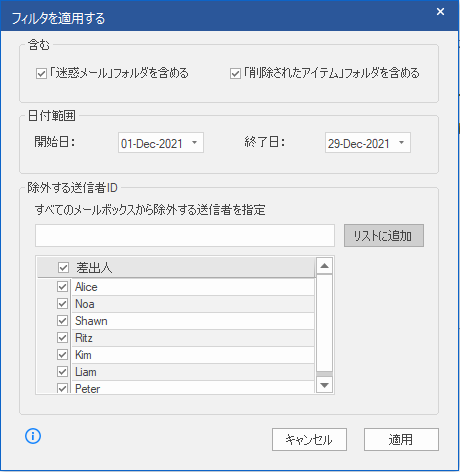Image resolution: width=460 pixels, height=472 pixels.
Task: Uncheck the Kim sender checkbox
Action: point(62,354)
